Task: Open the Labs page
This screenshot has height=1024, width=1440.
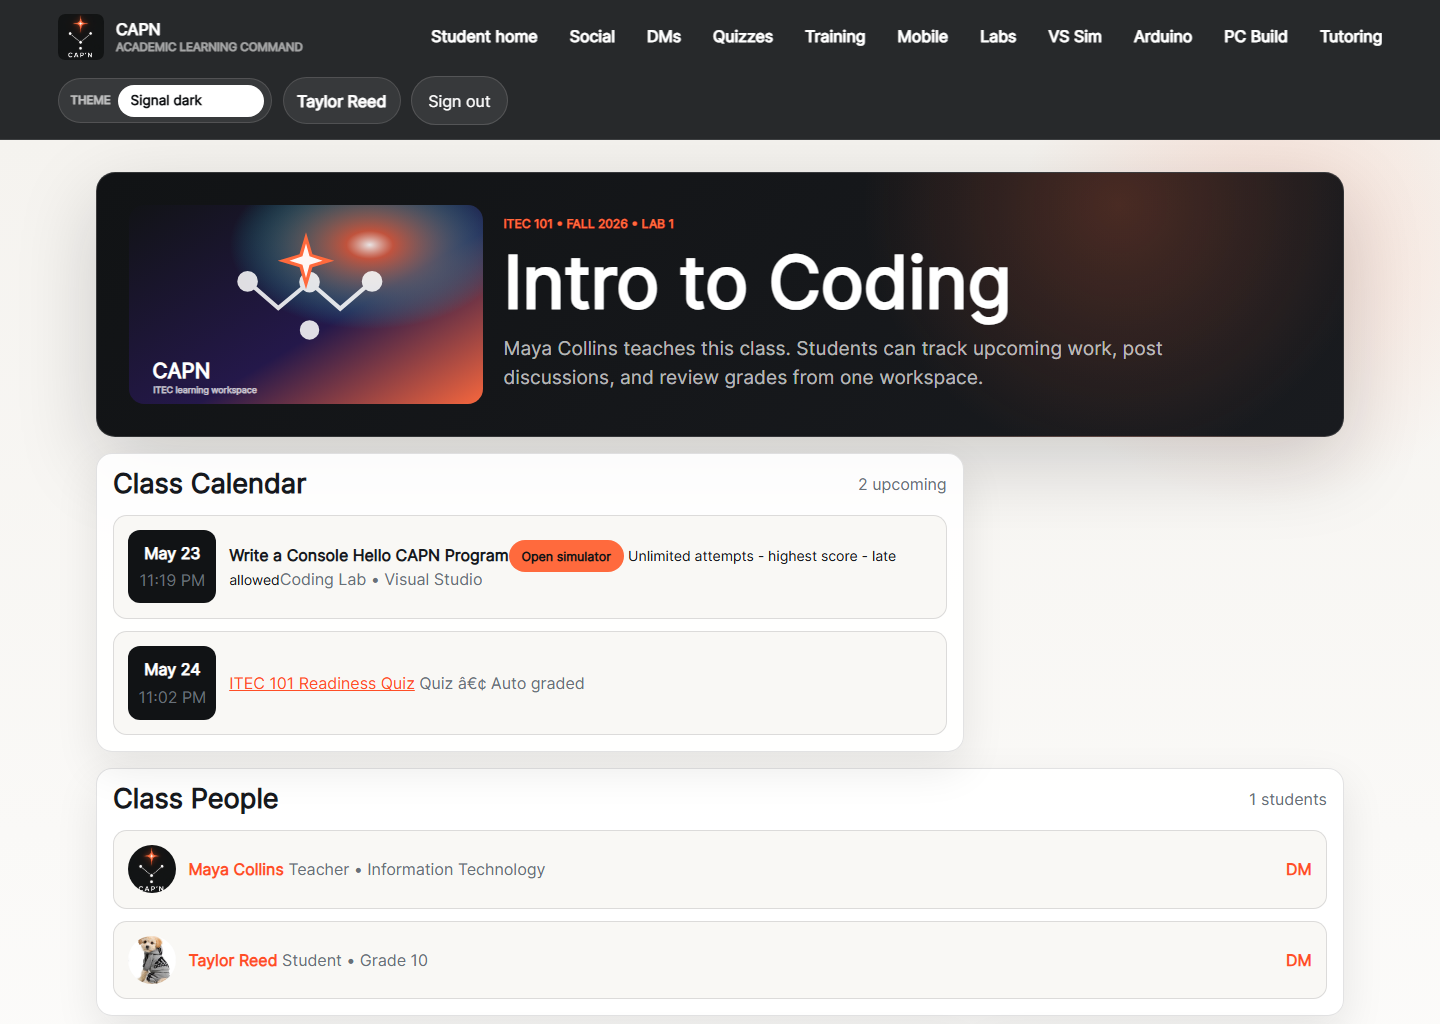Action: point(998,37)
